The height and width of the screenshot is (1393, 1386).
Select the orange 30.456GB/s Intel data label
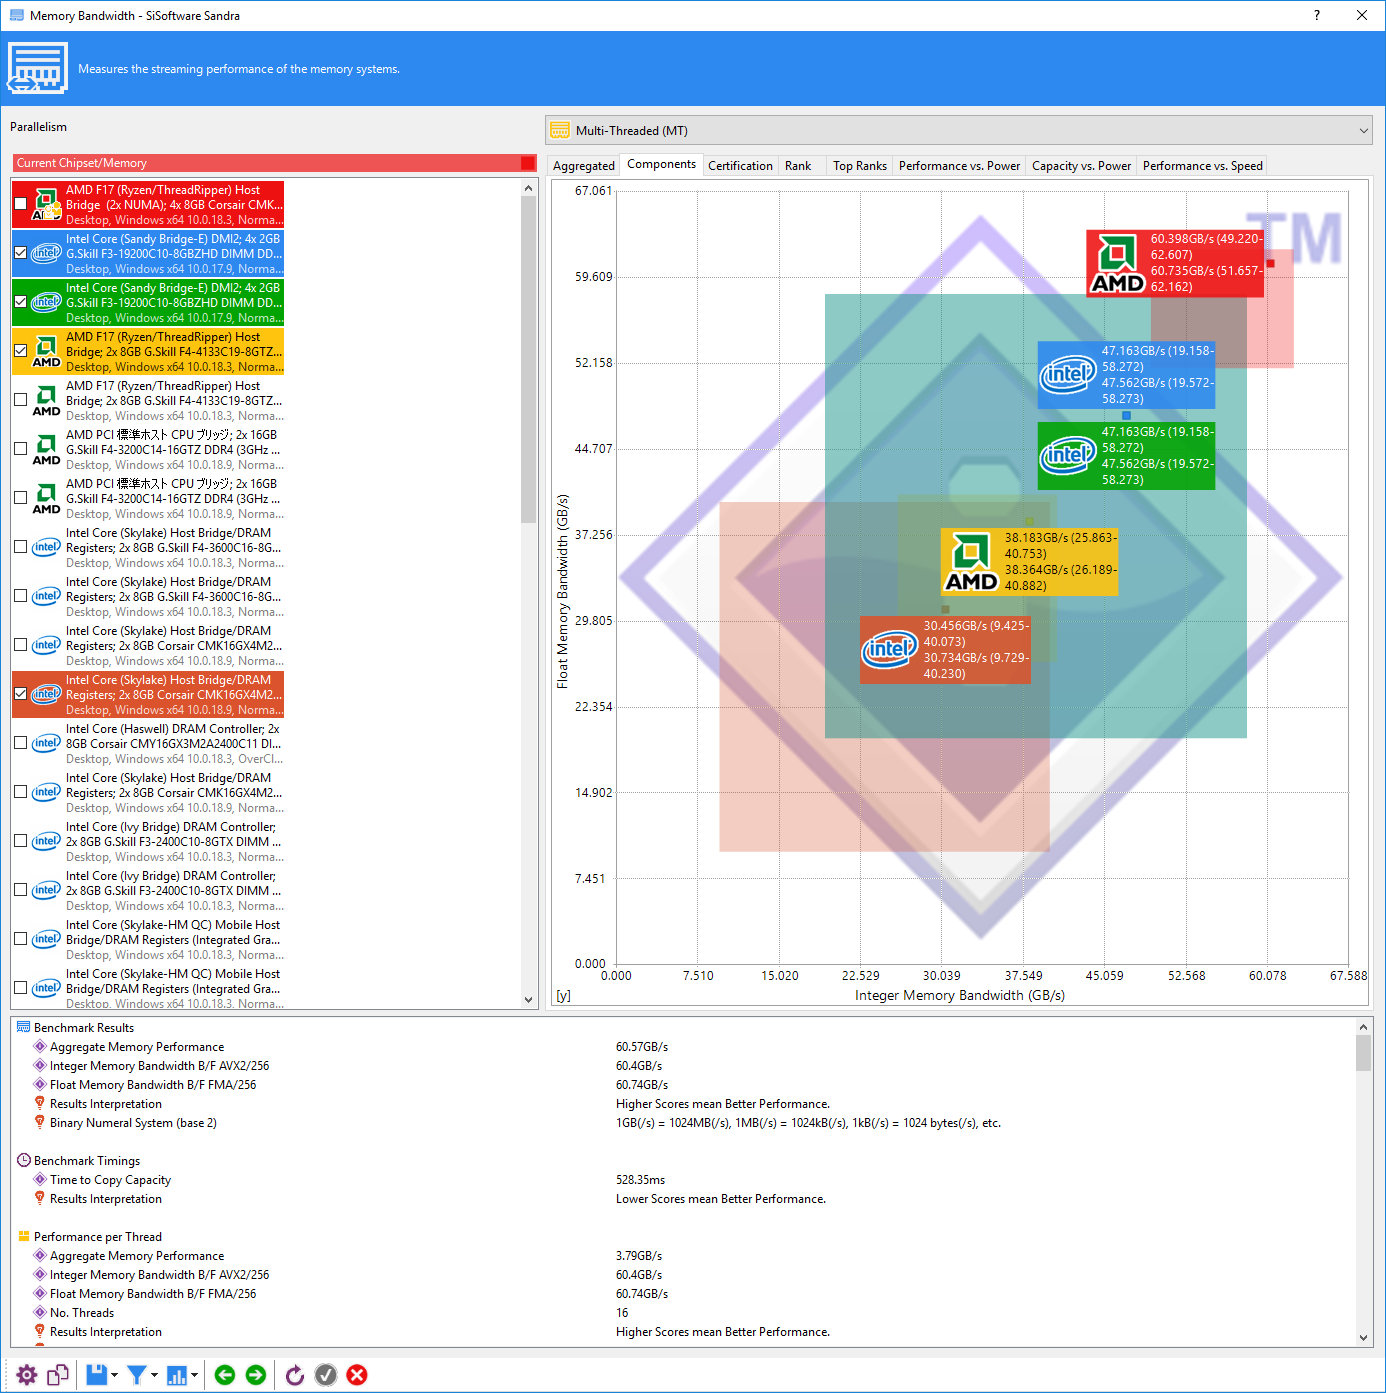pos(945,650)
